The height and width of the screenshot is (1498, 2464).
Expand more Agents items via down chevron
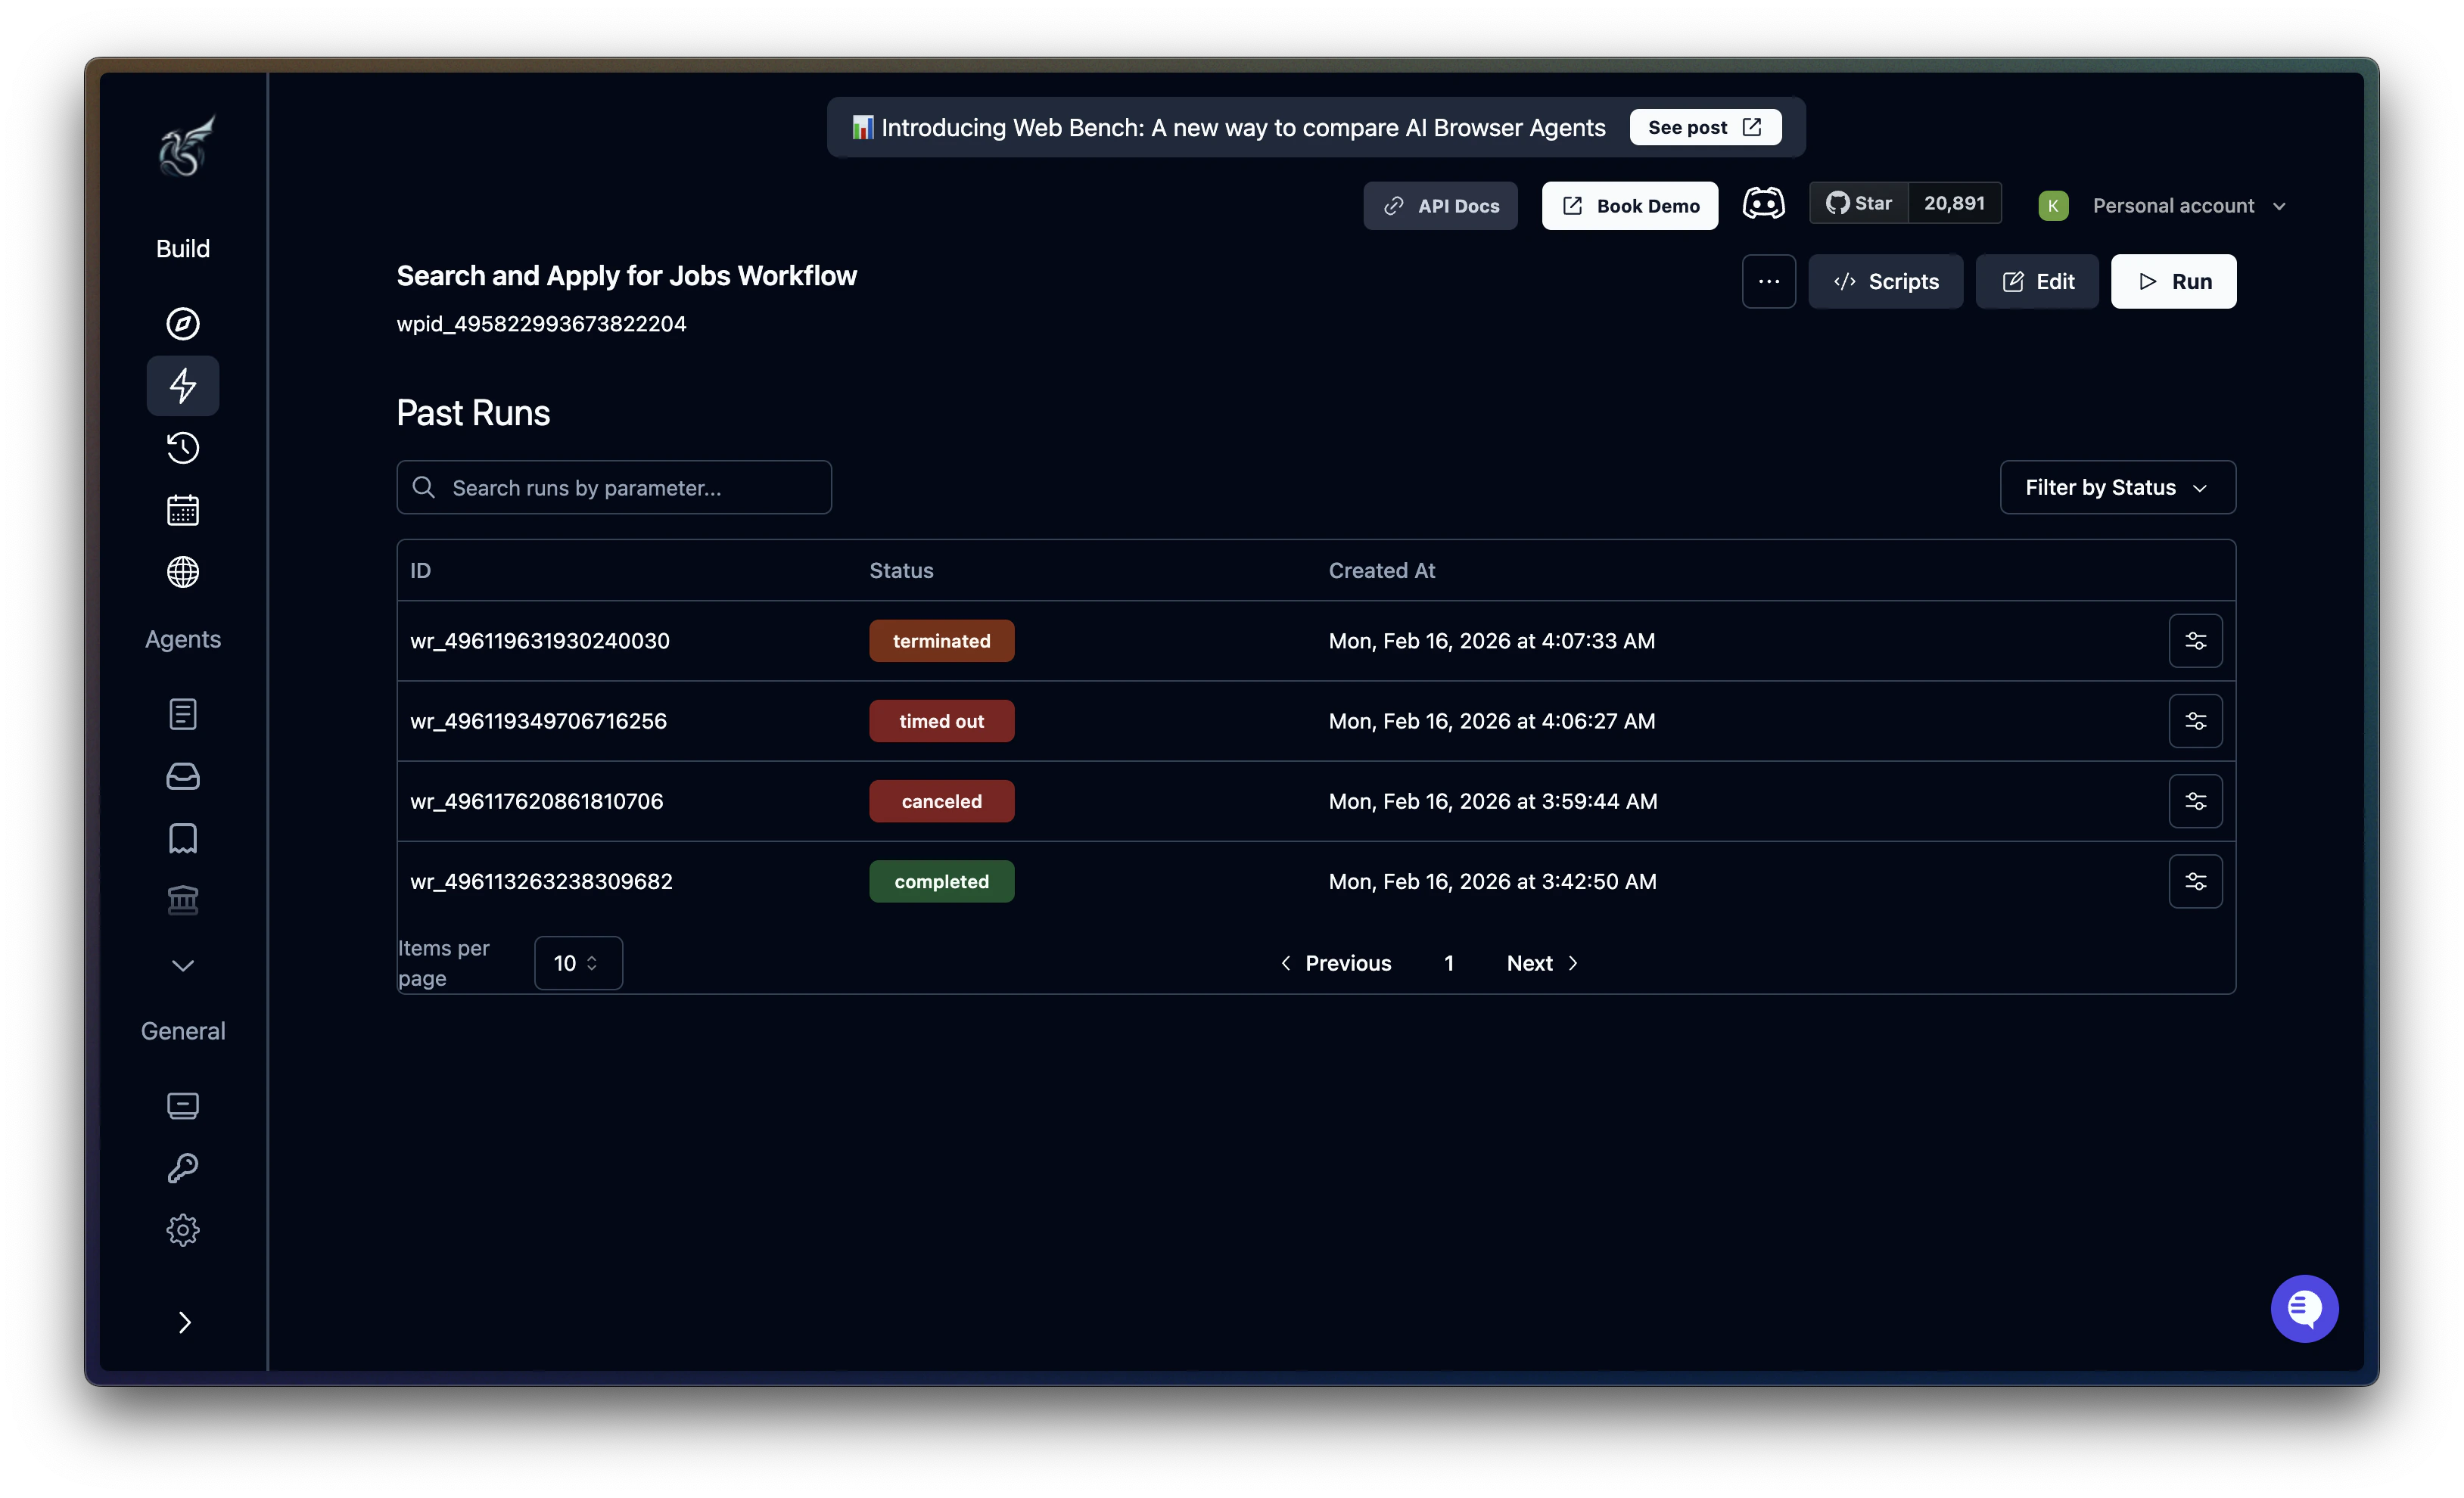(182, 964)
